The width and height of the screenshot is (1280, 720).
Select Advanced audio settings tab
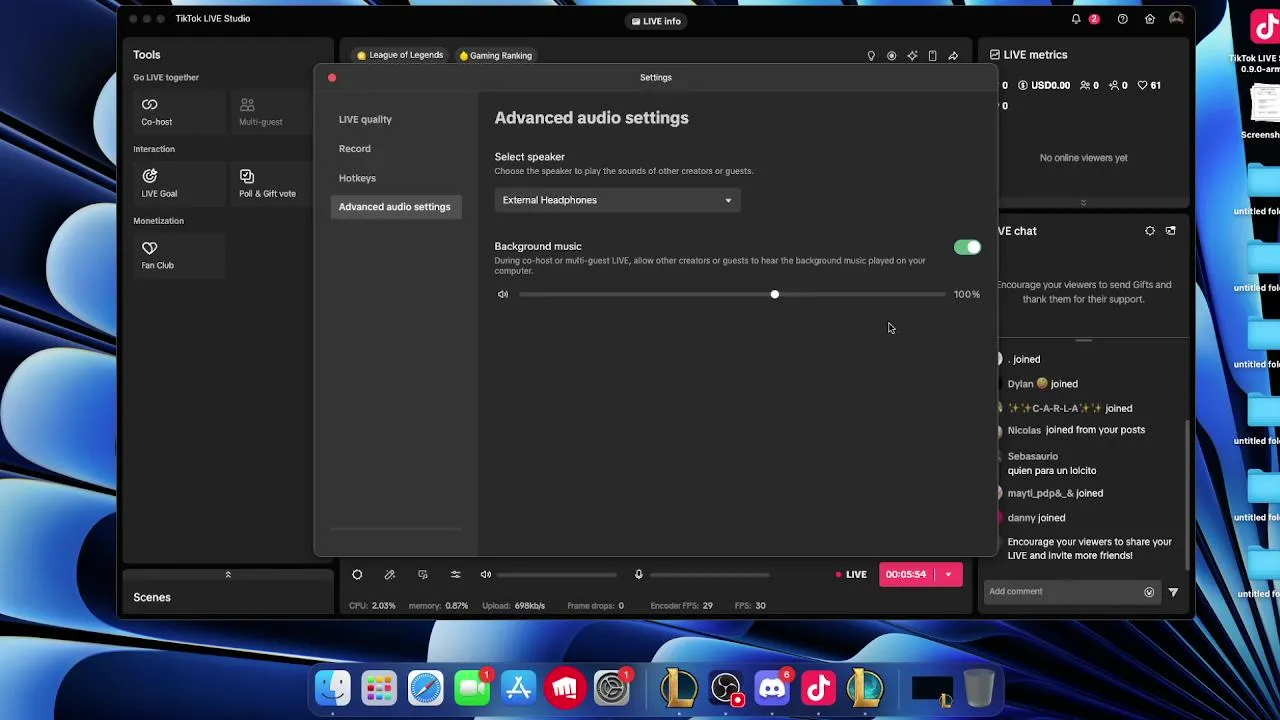tap(395, 207)
